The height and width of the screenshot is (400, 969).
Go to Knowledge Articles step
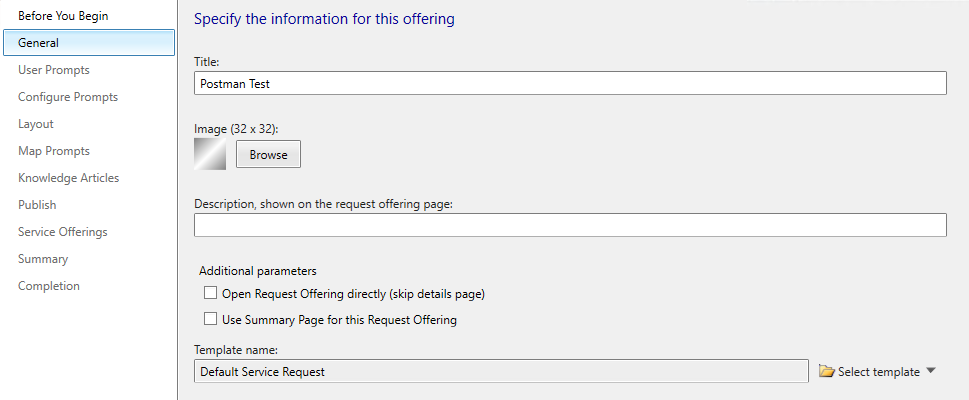coord(68,178)
